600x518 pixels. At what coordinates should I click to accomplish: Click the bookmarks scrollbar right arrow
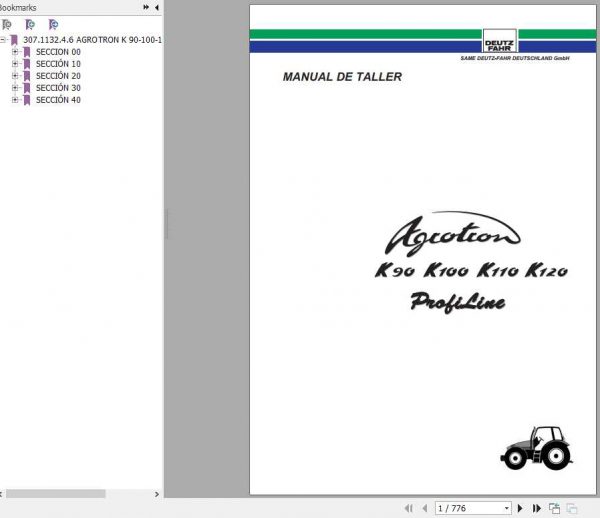click(x=157, y=494)
